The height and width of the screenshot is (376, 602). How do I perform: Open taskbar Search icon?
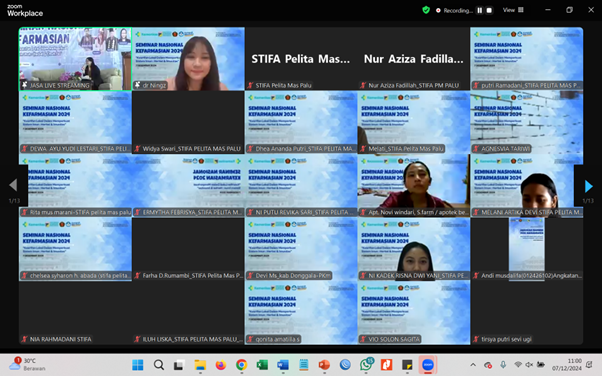(x=159, y=364)
